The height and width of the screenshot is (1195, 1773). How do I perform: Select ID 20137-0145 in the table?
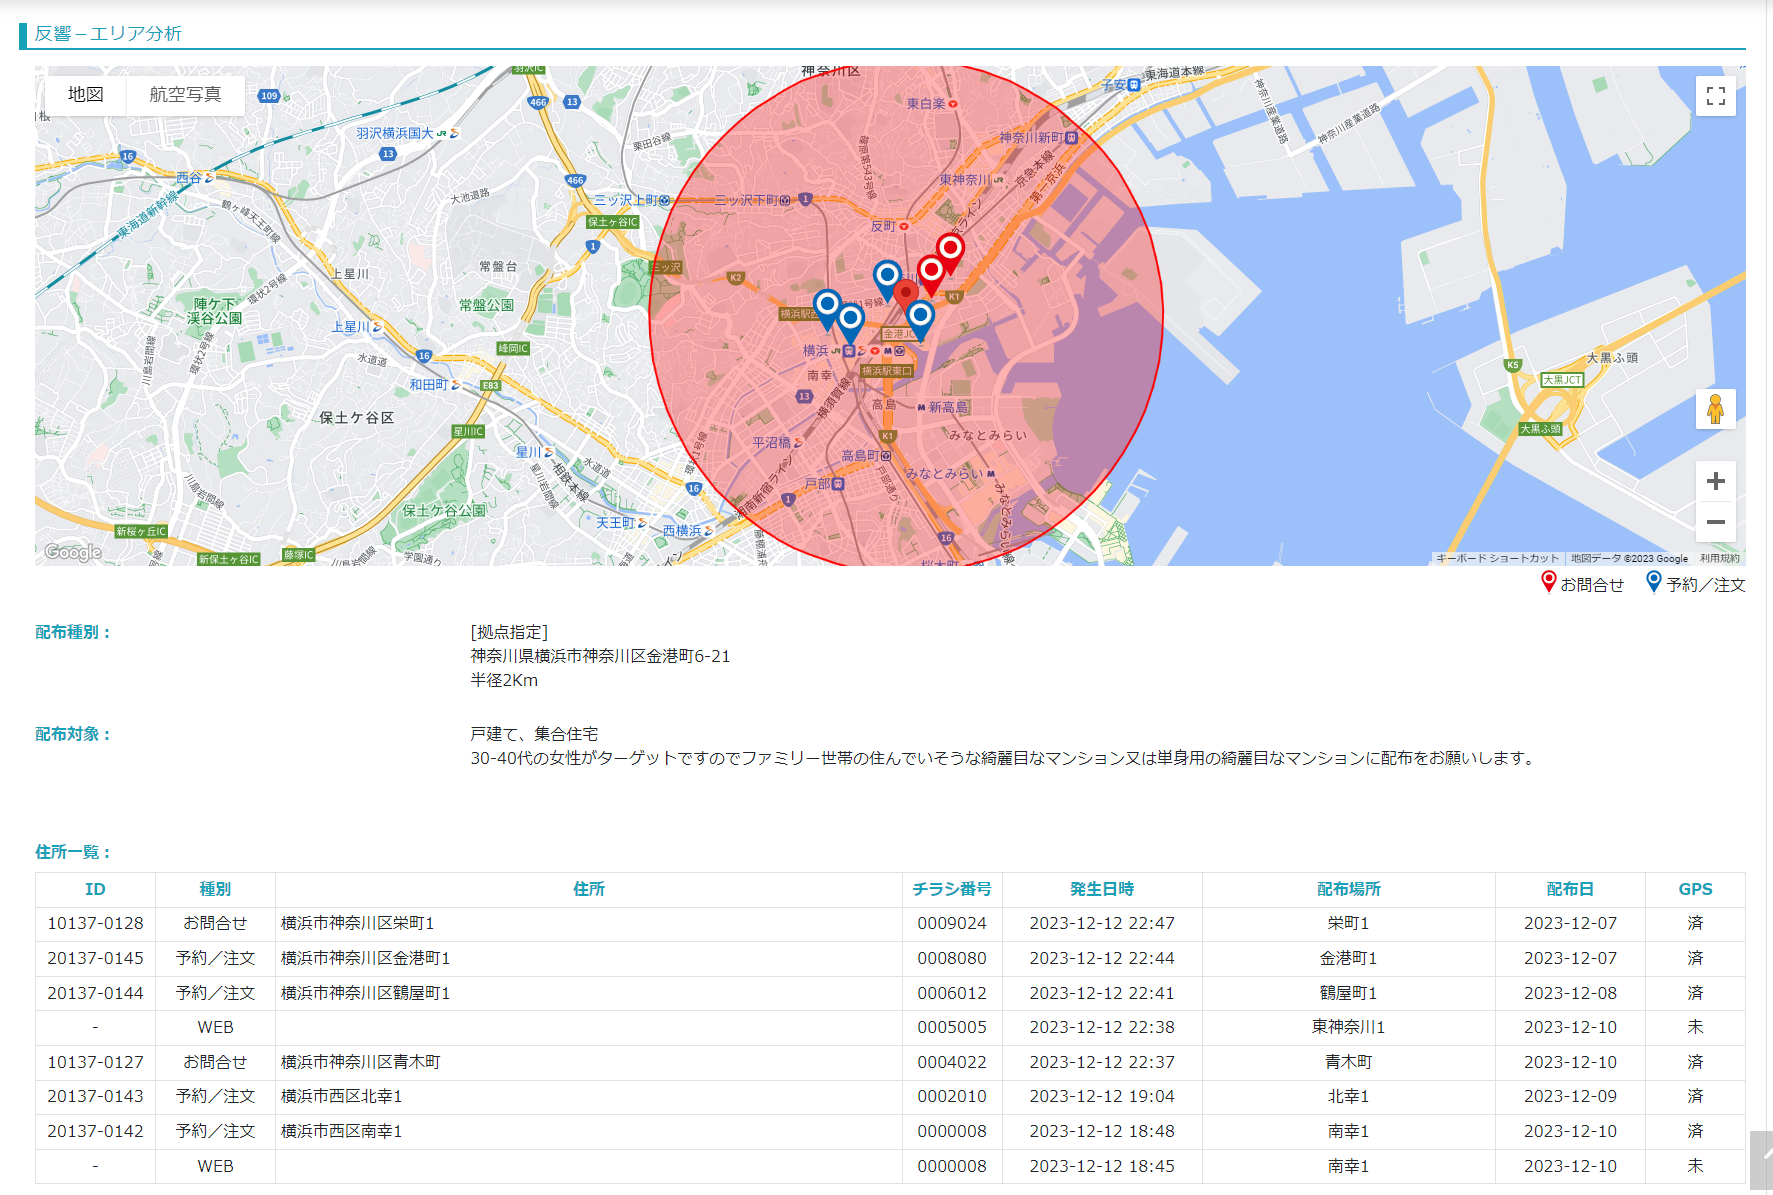[95, 959]
